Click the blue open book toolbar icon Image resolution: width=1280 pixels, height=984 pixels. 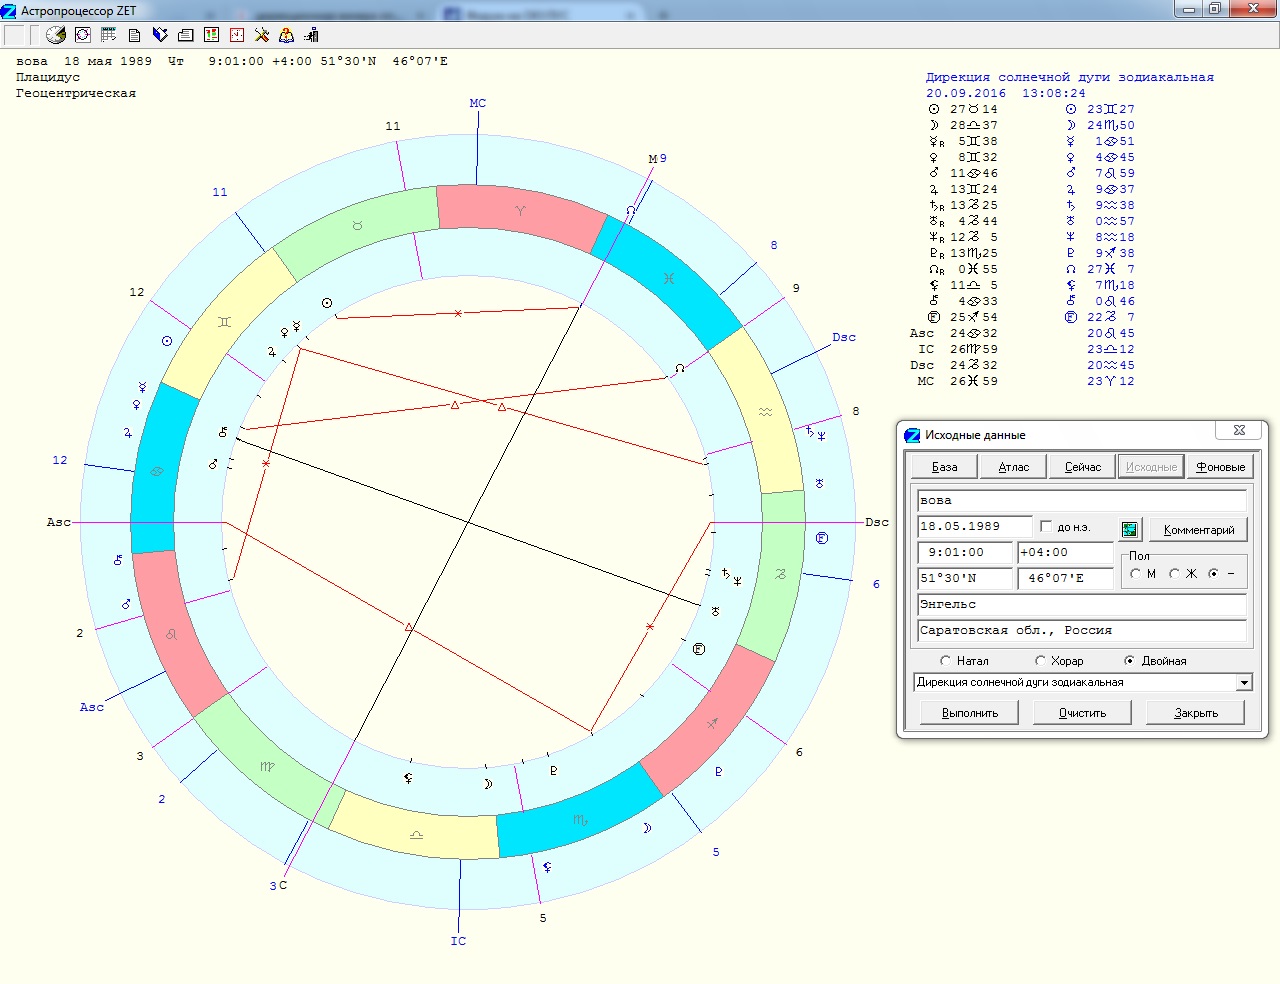tap(160, 35)
